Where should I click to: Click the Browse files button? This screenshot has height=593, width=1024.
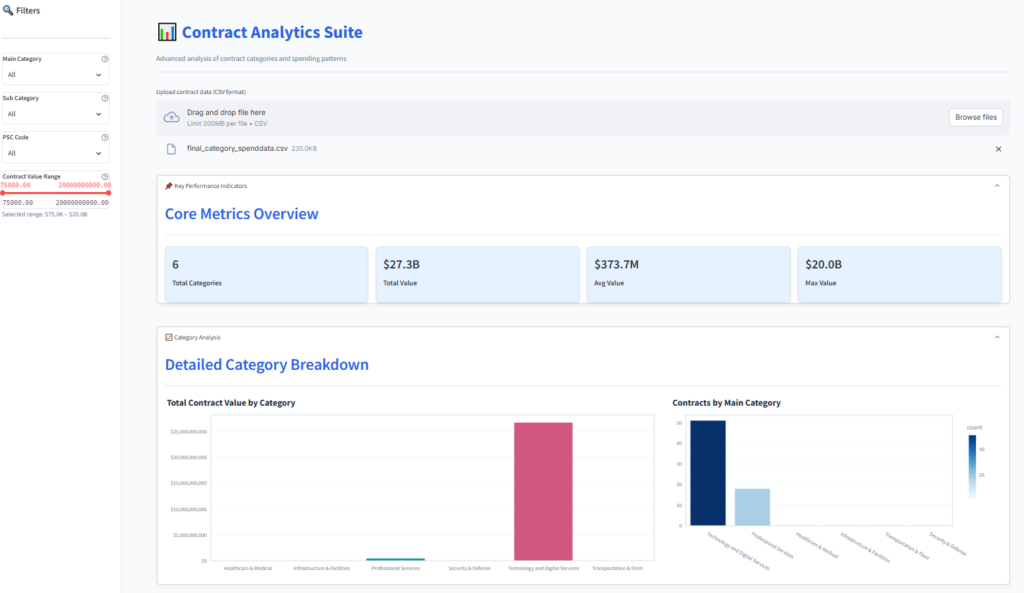pyautogui.click(x=975, y=117)
